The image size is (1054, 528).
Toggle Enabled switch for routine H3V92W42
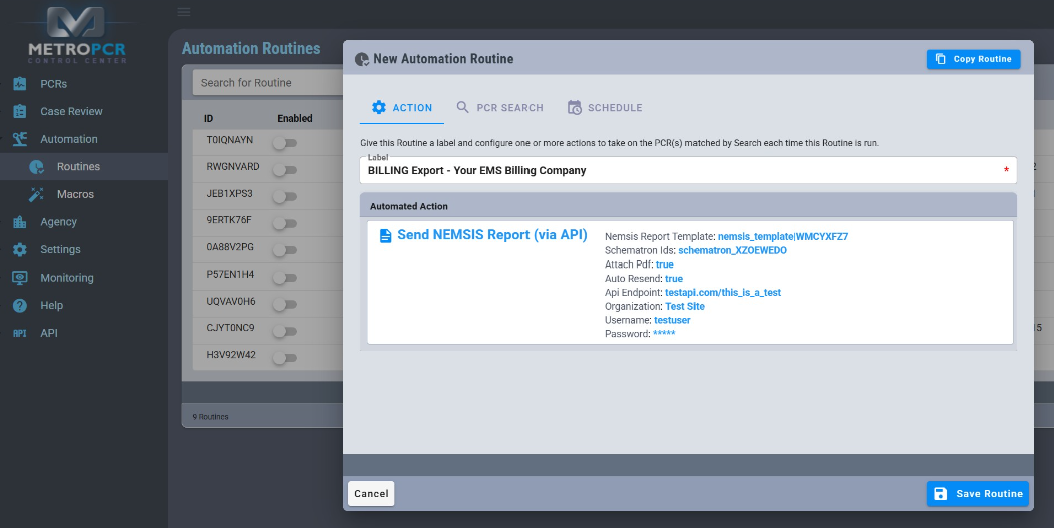[x=284, y=358]
